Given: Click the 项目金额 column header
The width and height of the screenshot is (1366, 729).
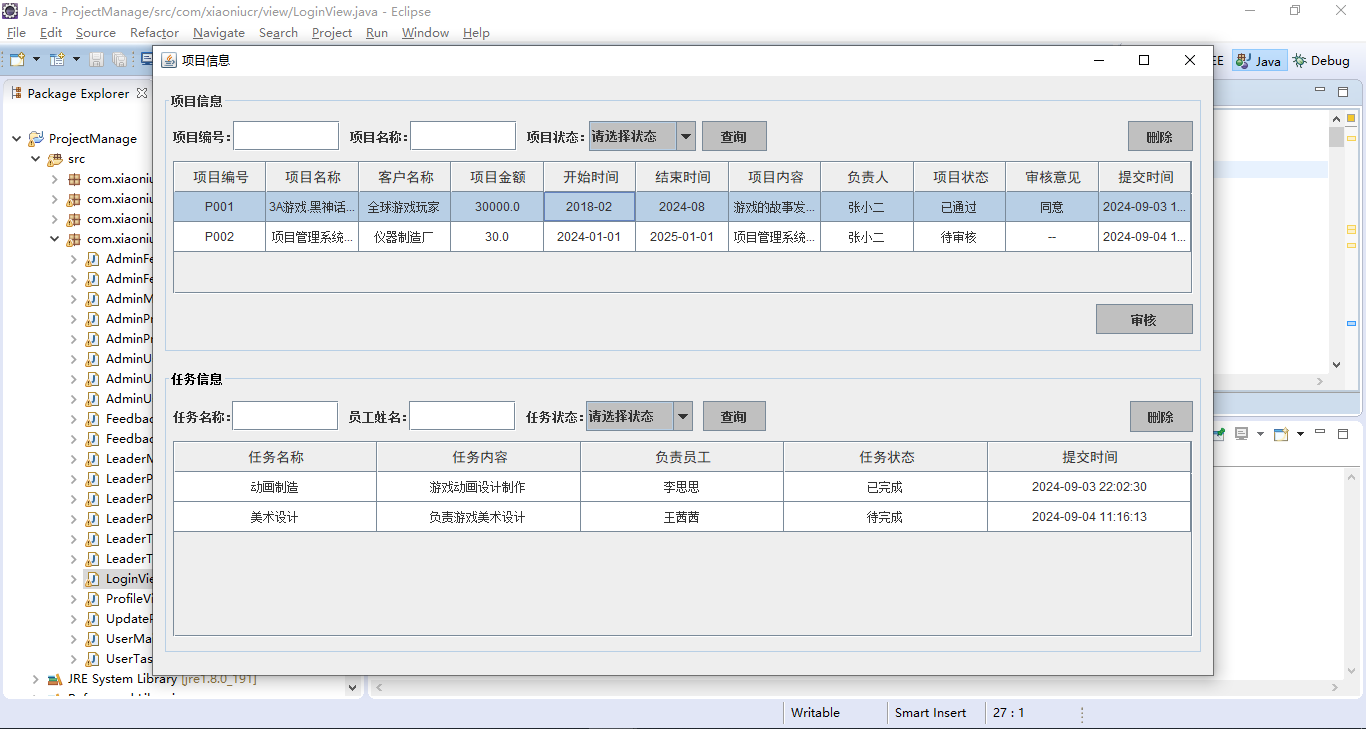Looking at the screenshot, I should pos(497,177).
